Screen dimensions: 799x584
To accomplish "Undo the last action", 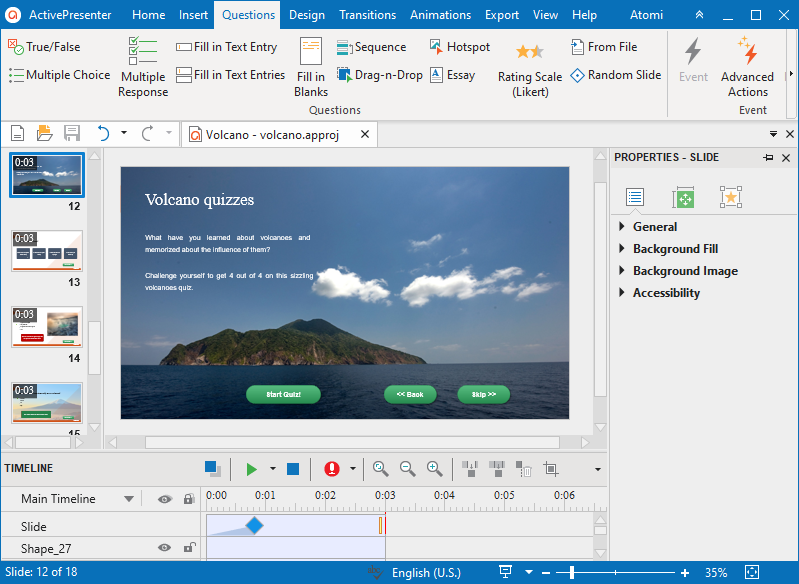I will pos(103,134).
